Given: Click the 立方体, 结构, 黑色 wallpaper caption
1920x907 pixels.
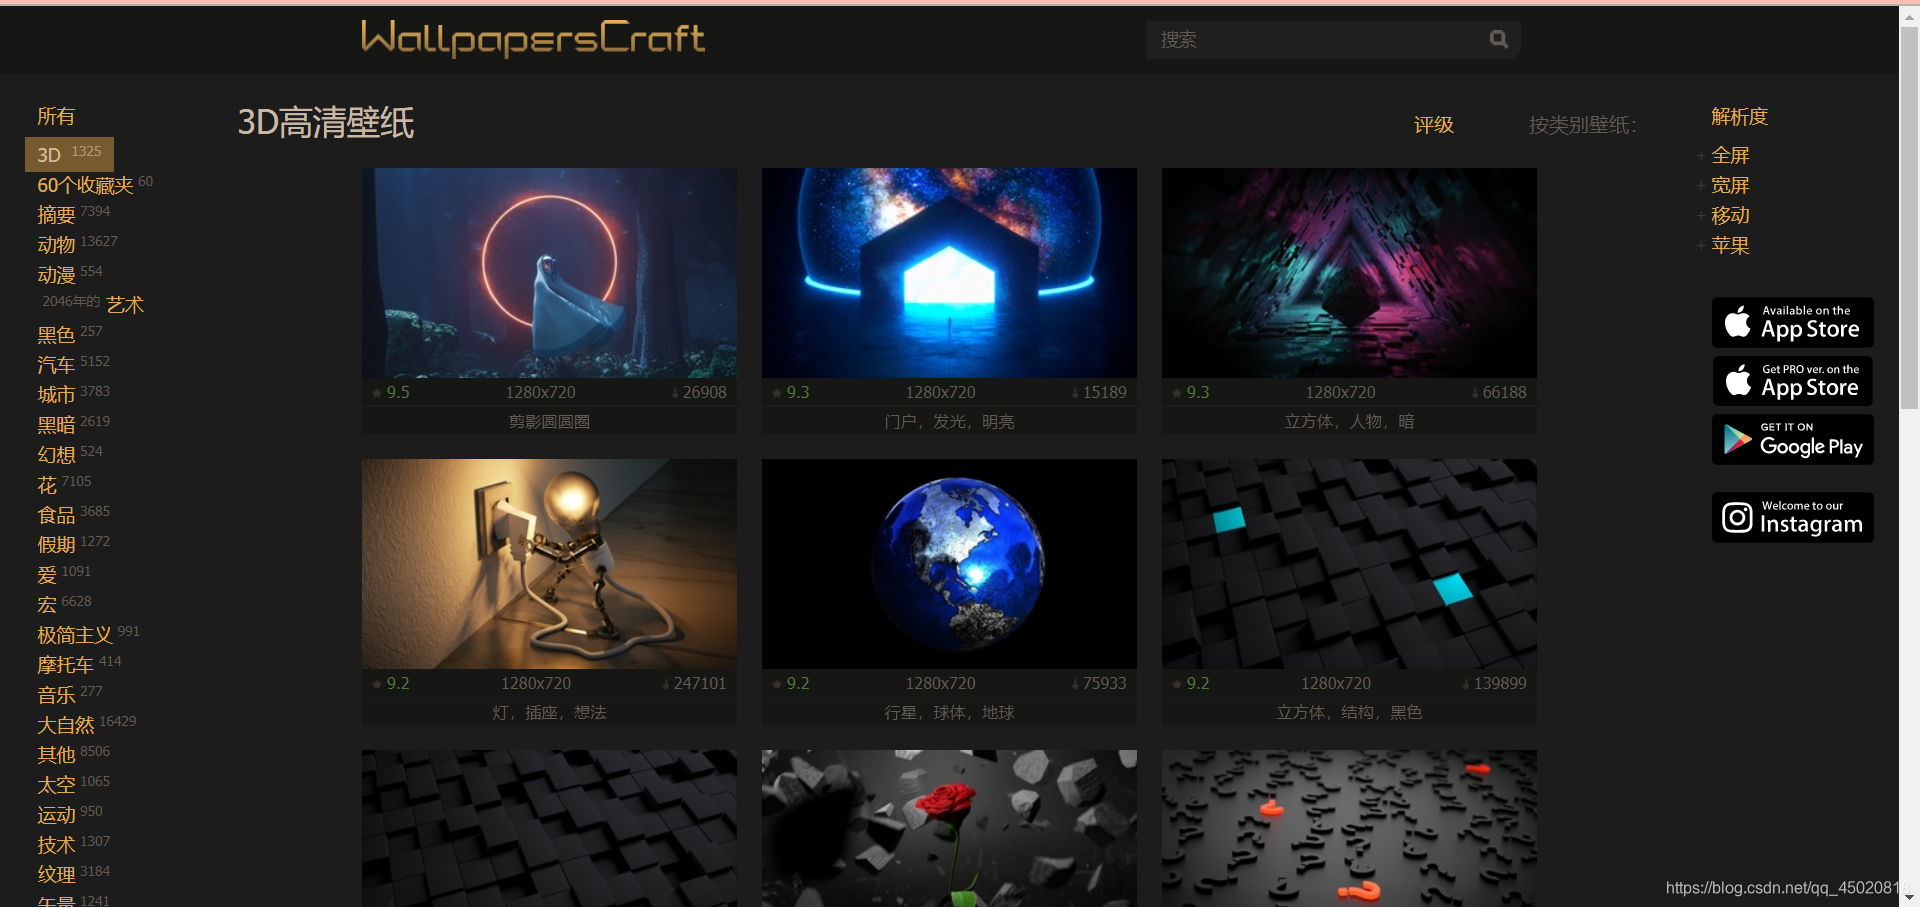Looking at the screenshot, I should pyautogui.click(x=1349, y=712).
